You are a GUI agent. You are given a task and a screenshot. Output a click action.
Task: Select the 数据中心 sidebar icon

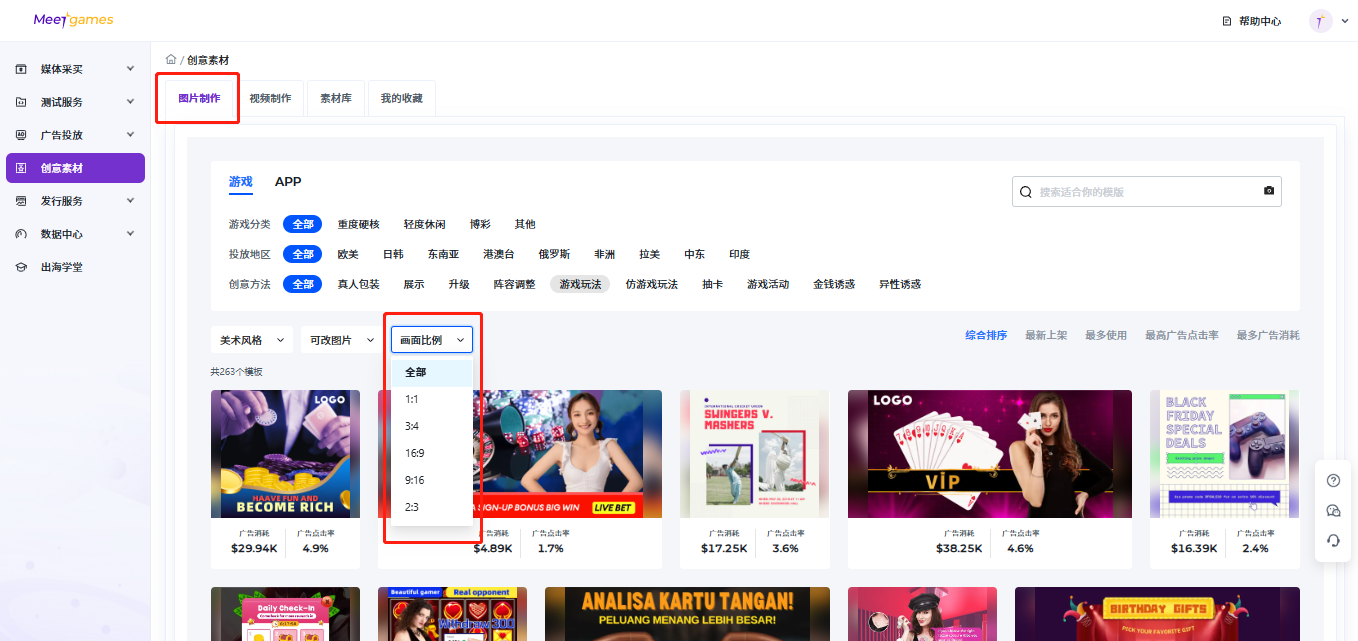22,233
